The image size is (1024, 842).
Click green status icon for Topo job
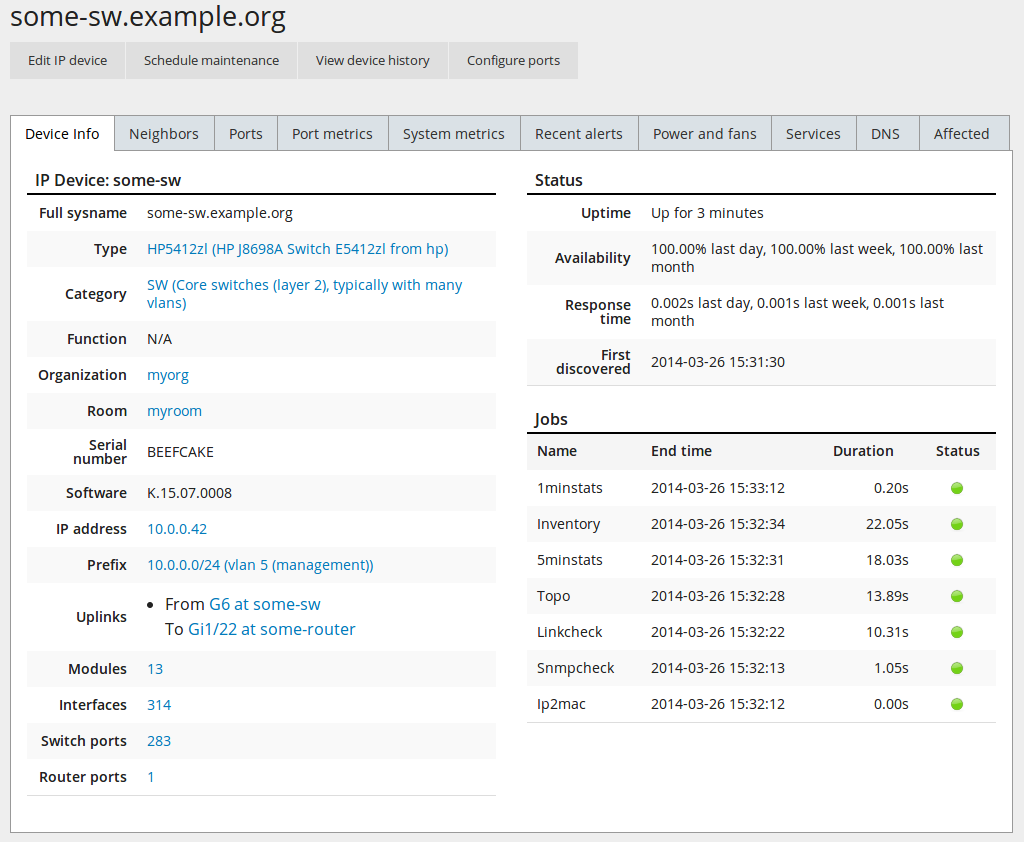pyautogui.click(x=956, y=596)
